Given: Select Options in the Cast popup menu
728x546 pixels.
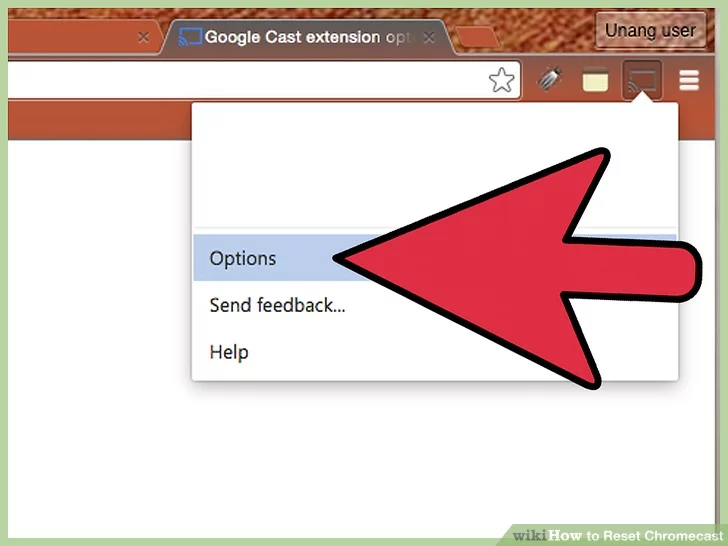Looking at the screenshot, I should [435, 258].
